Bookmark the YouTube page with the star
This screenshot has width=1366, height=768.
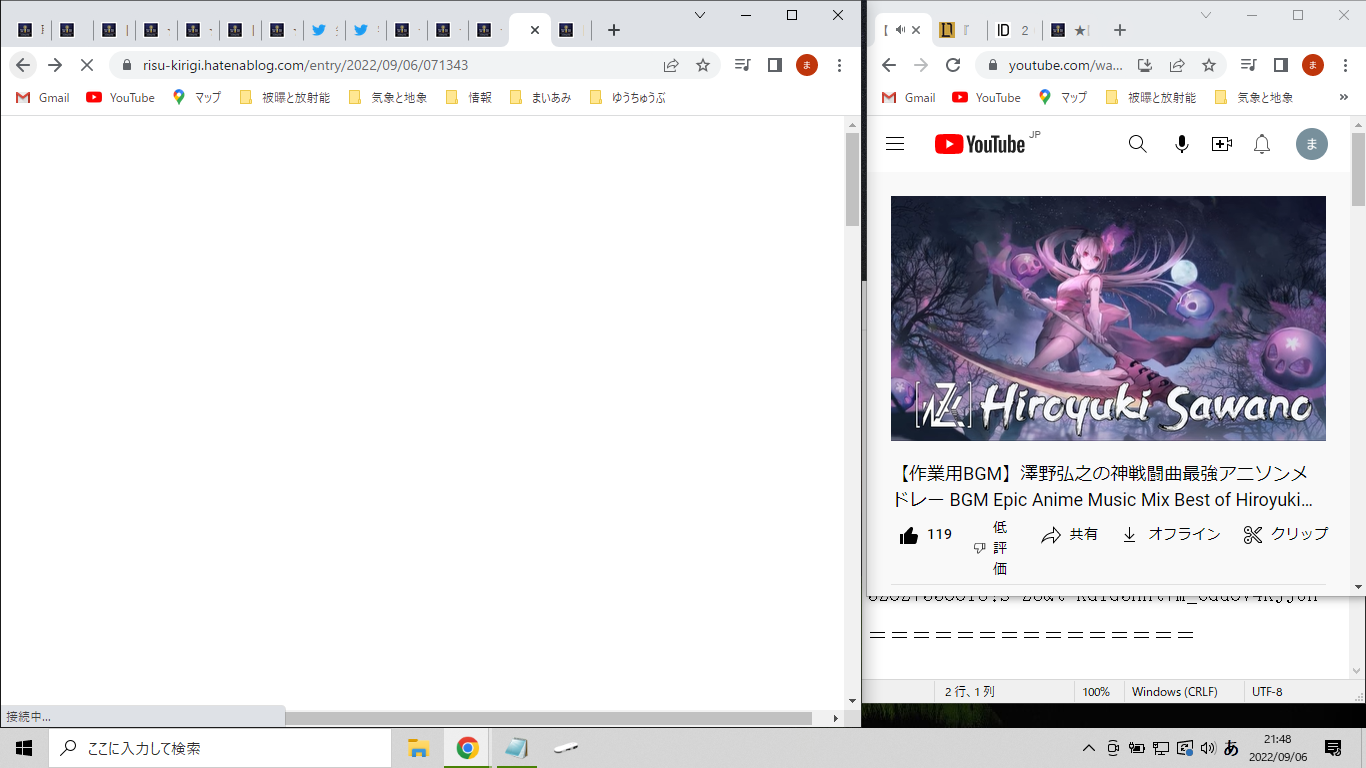point(1209,65)
